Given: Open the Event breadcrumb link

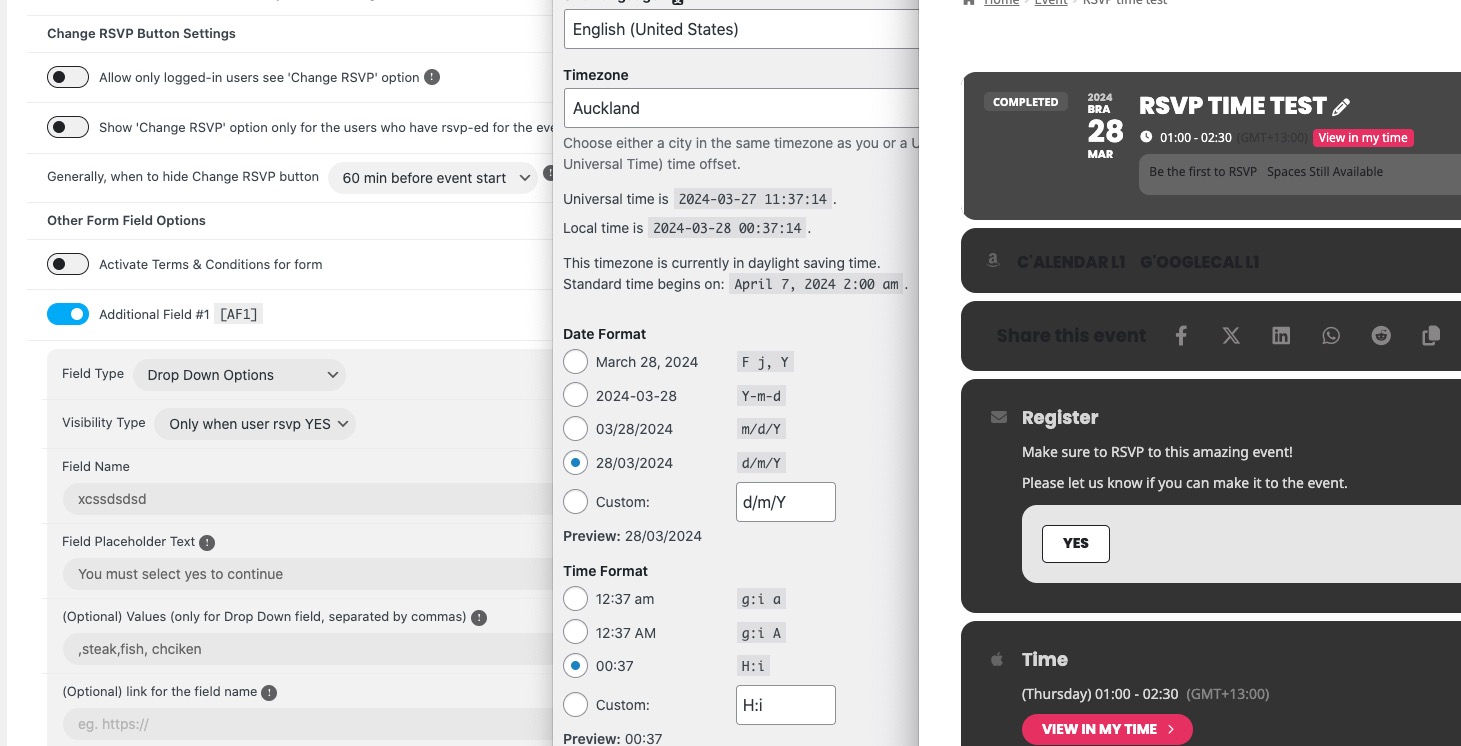Looking at the screenshot, I should 1051,3.
